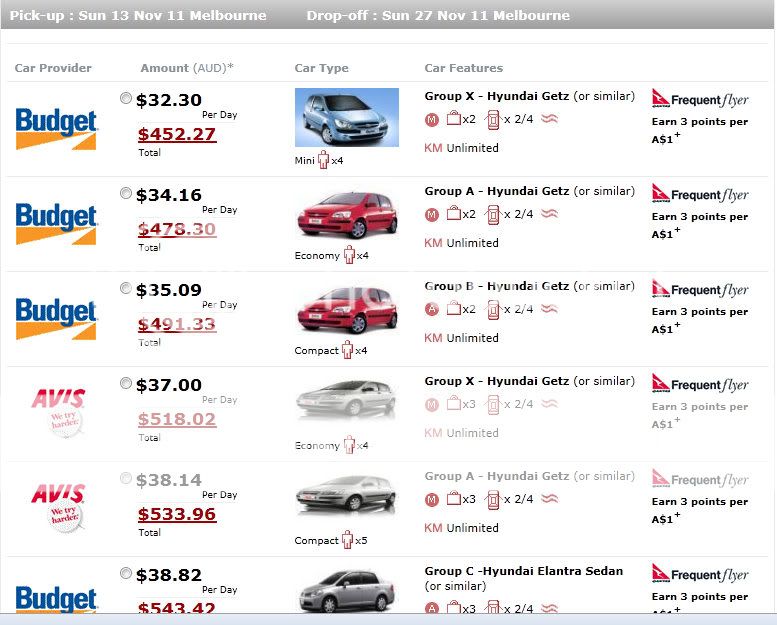Click the Budget logo in the first row
Screen dimensions: 777x625
[56, 129]
